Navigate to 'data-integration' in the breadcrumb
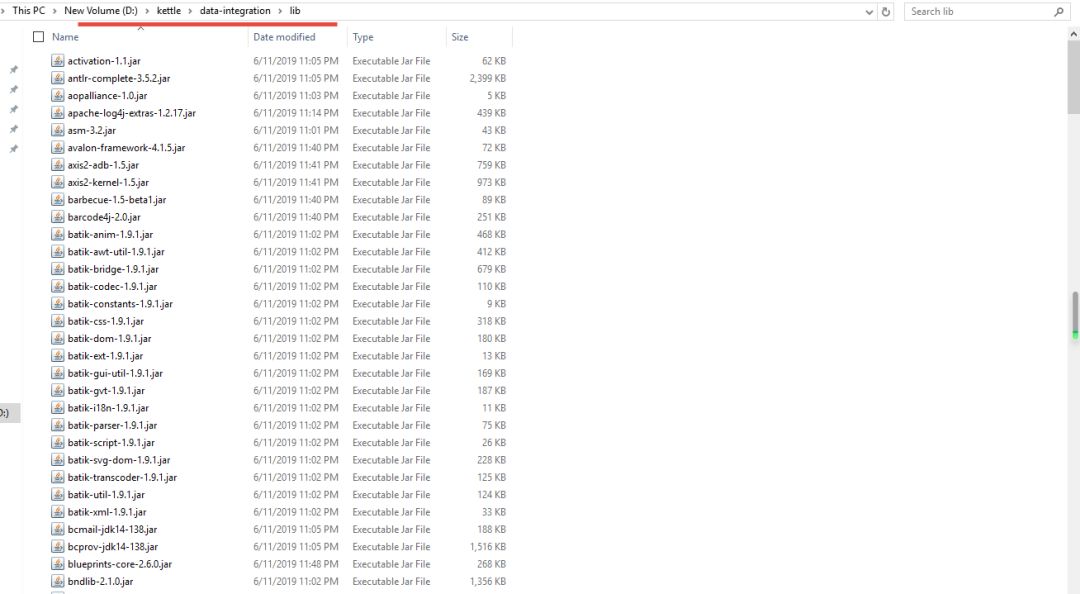1080x594 pixels. tap(234, 11)
